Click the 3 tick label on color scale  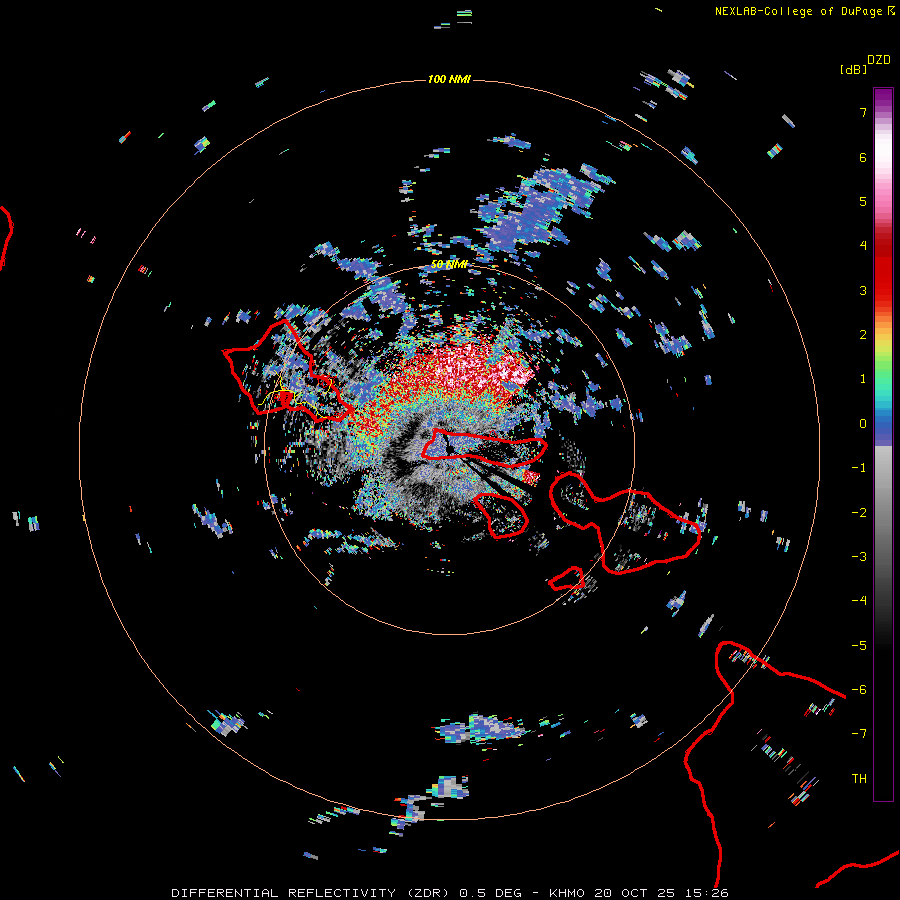(x=863, y=290)
